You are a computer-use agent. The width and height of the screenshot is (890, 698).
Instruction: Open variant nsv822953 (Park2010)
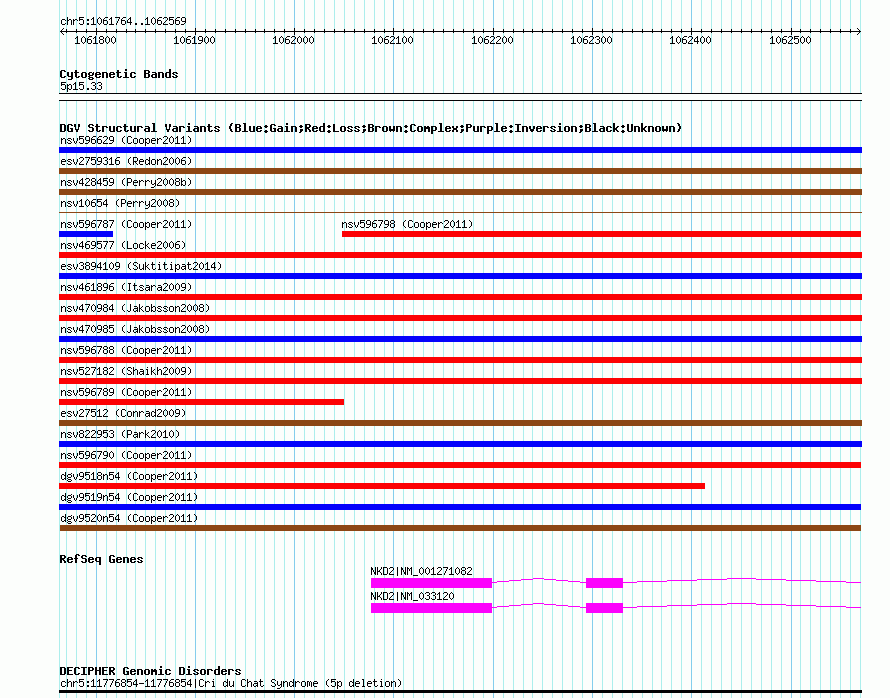coord(120,434)
